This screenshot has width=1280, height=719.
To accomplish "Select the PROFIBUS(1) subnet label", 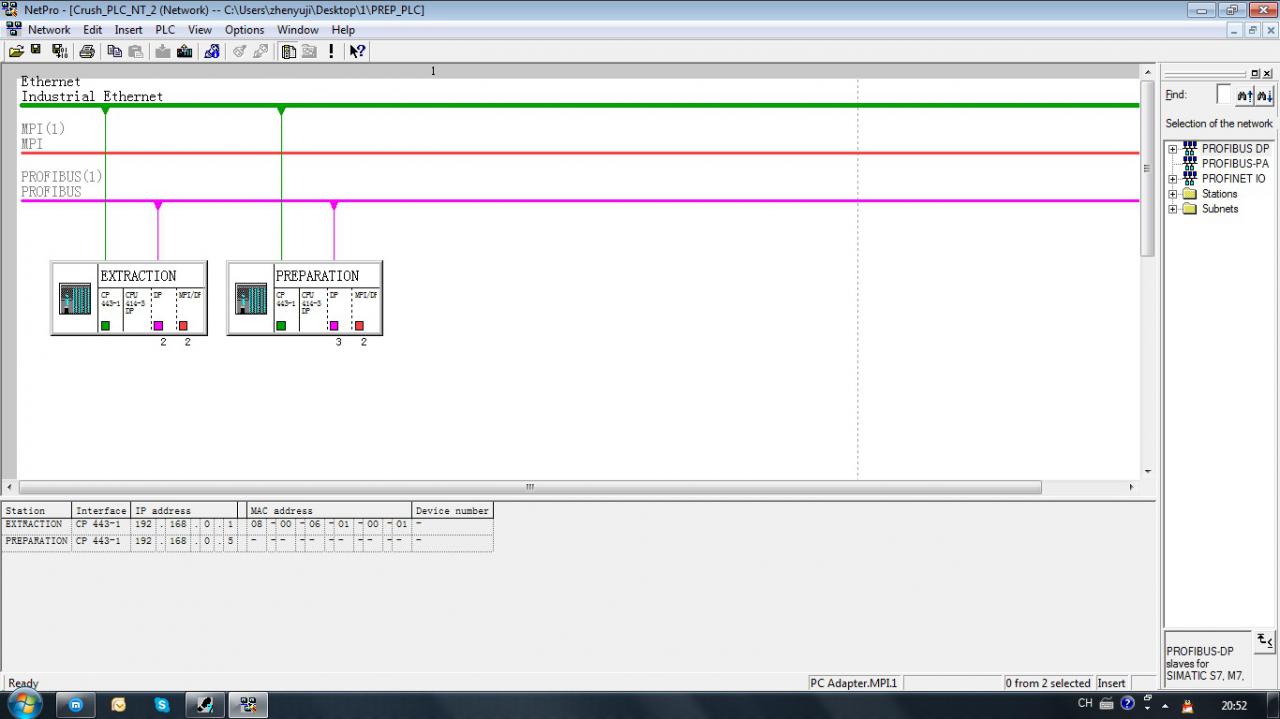I will (x=62, y=177).
